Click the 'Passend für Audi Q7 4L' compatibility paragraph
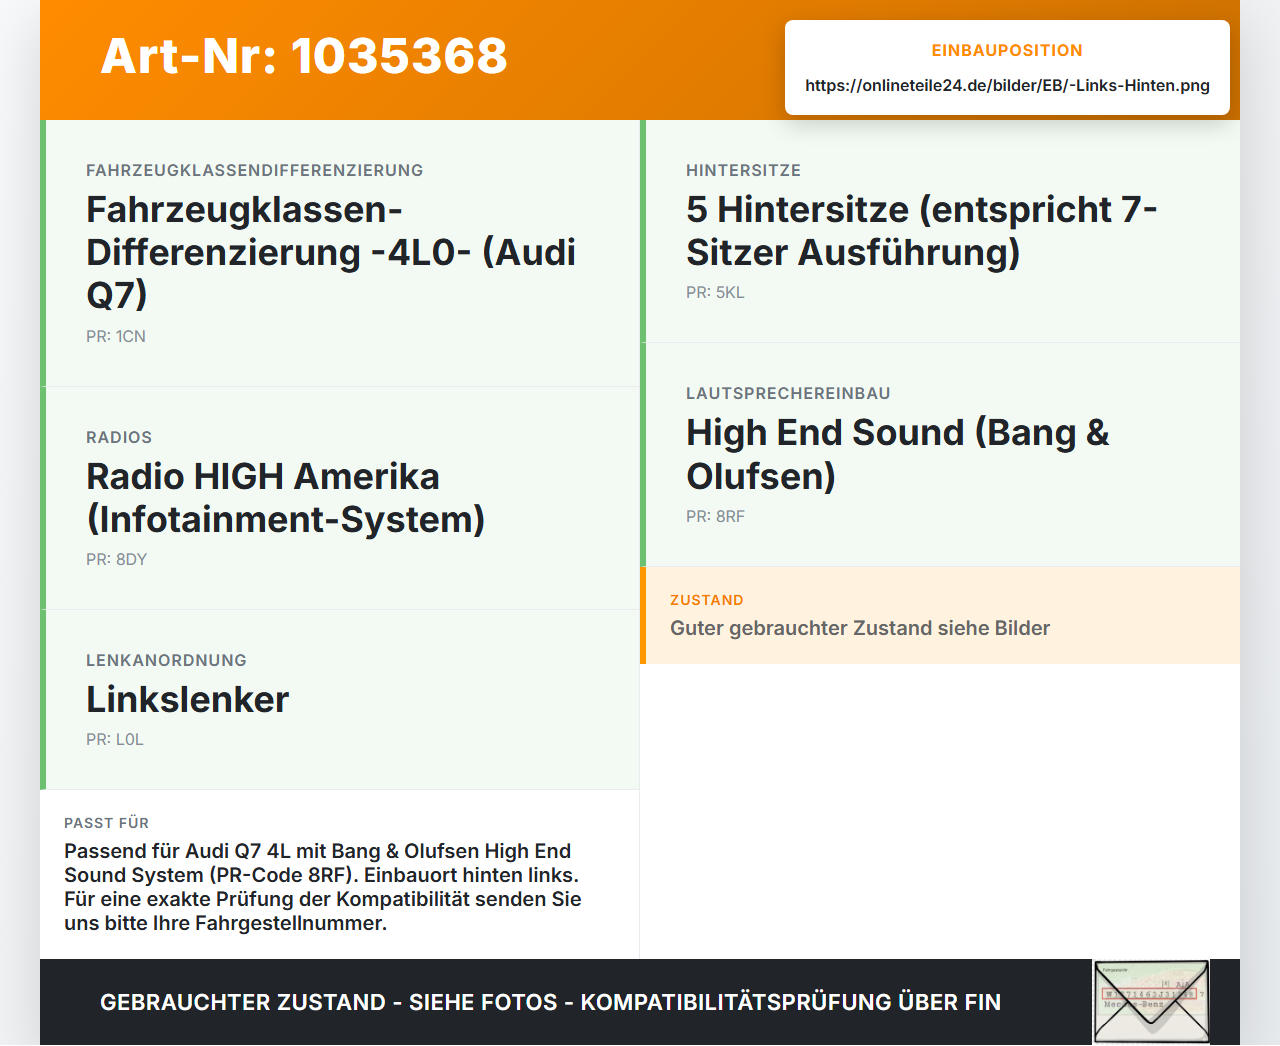This screenshot has height=1046, width=1280. [323, 887]
